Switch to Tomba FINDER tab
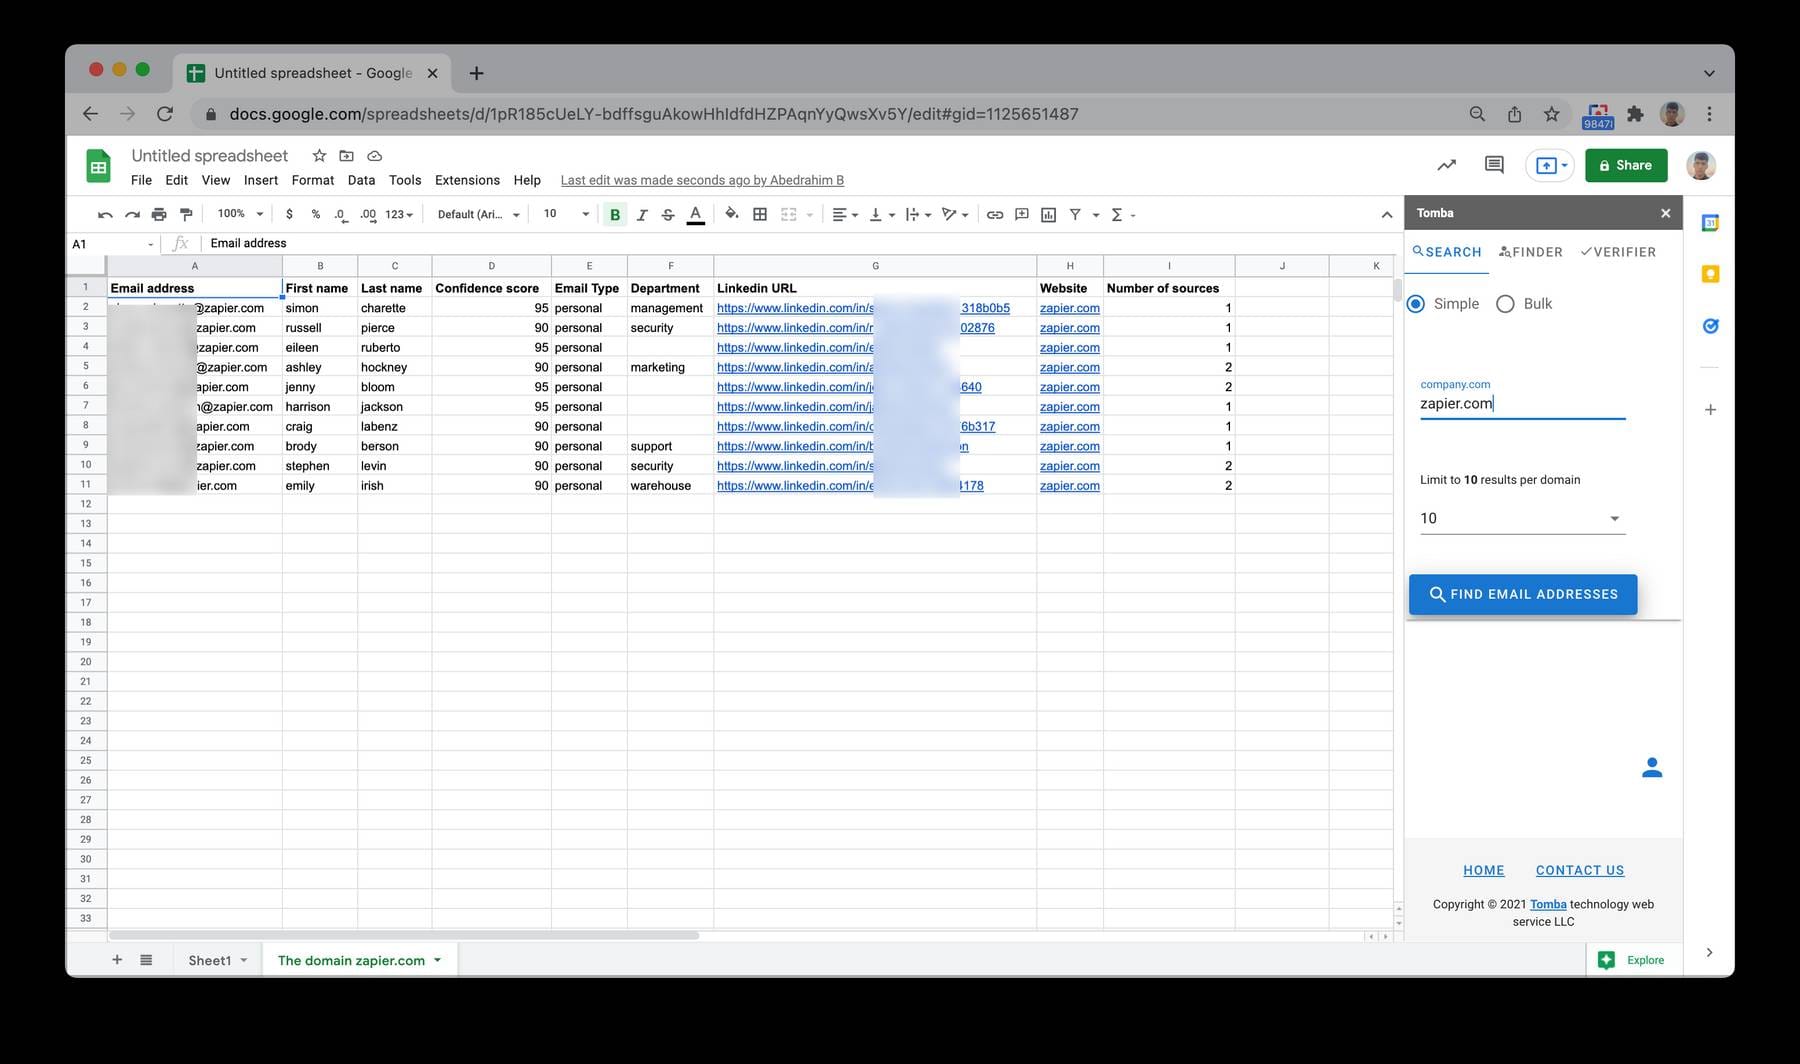 coord(1531,252)
